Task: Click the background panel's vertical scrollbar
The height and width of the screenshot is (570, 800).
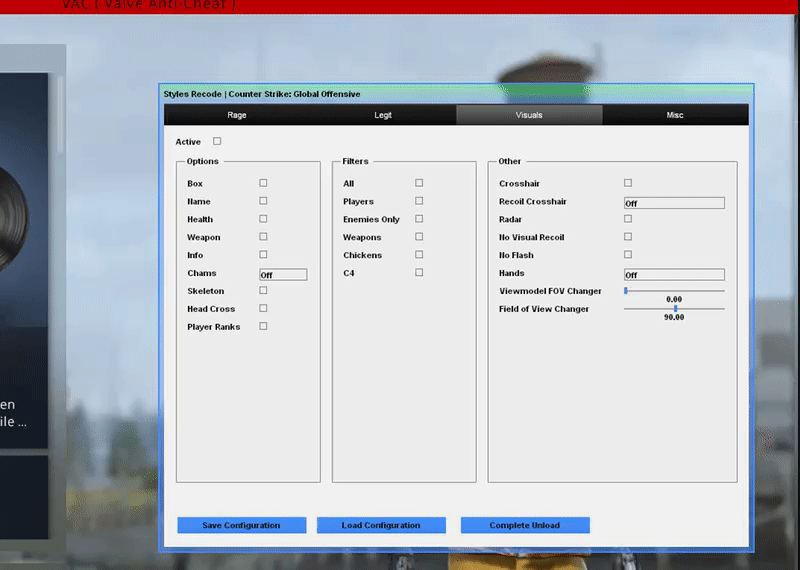Action: click(60, 113)
